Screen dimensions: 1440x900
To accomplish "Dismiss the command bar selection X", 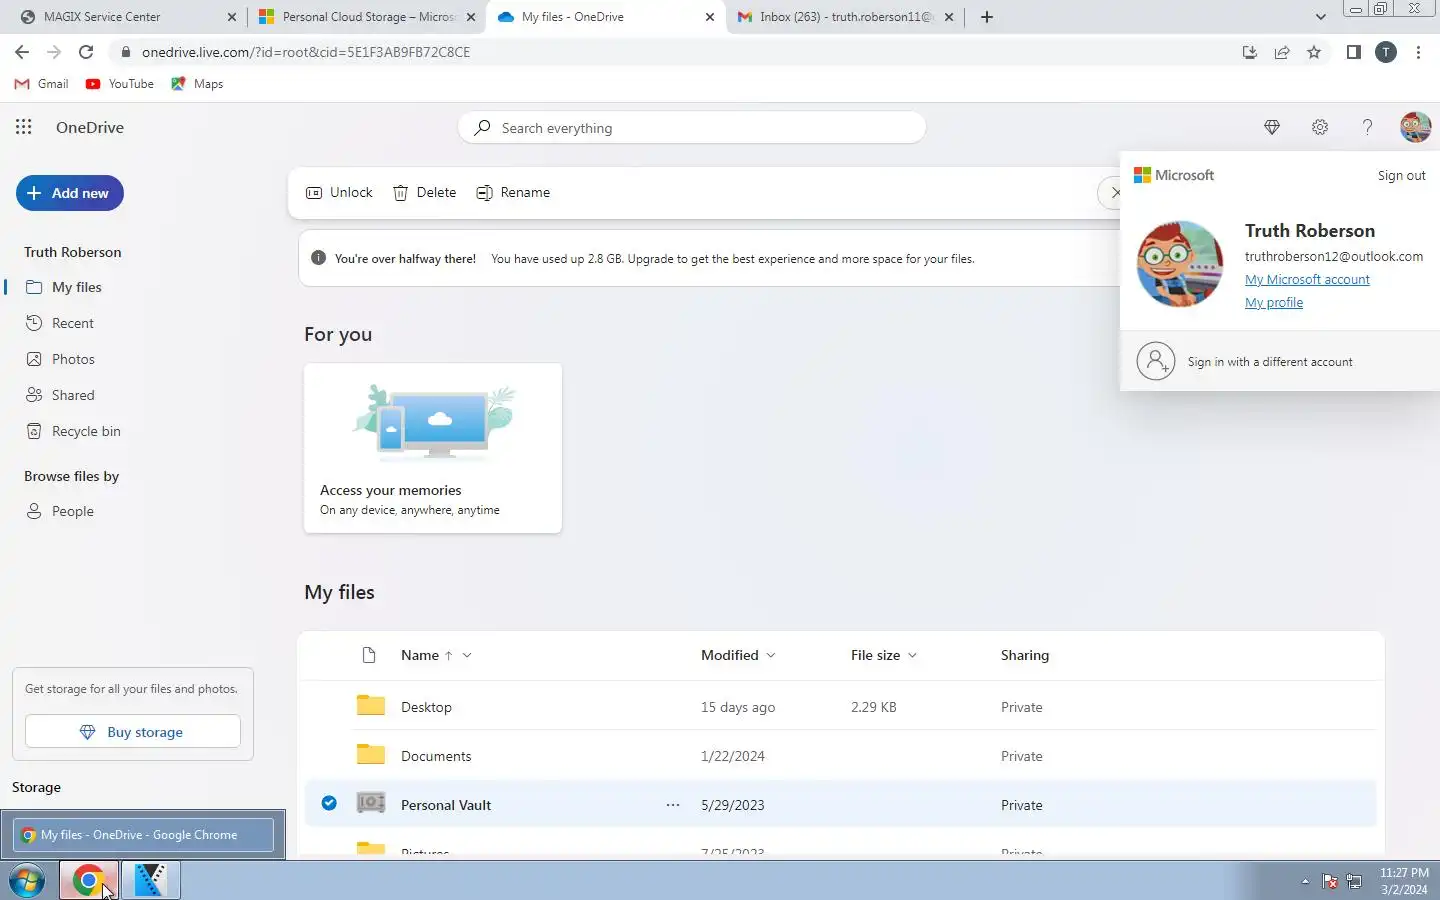I will coord(1116,192).
